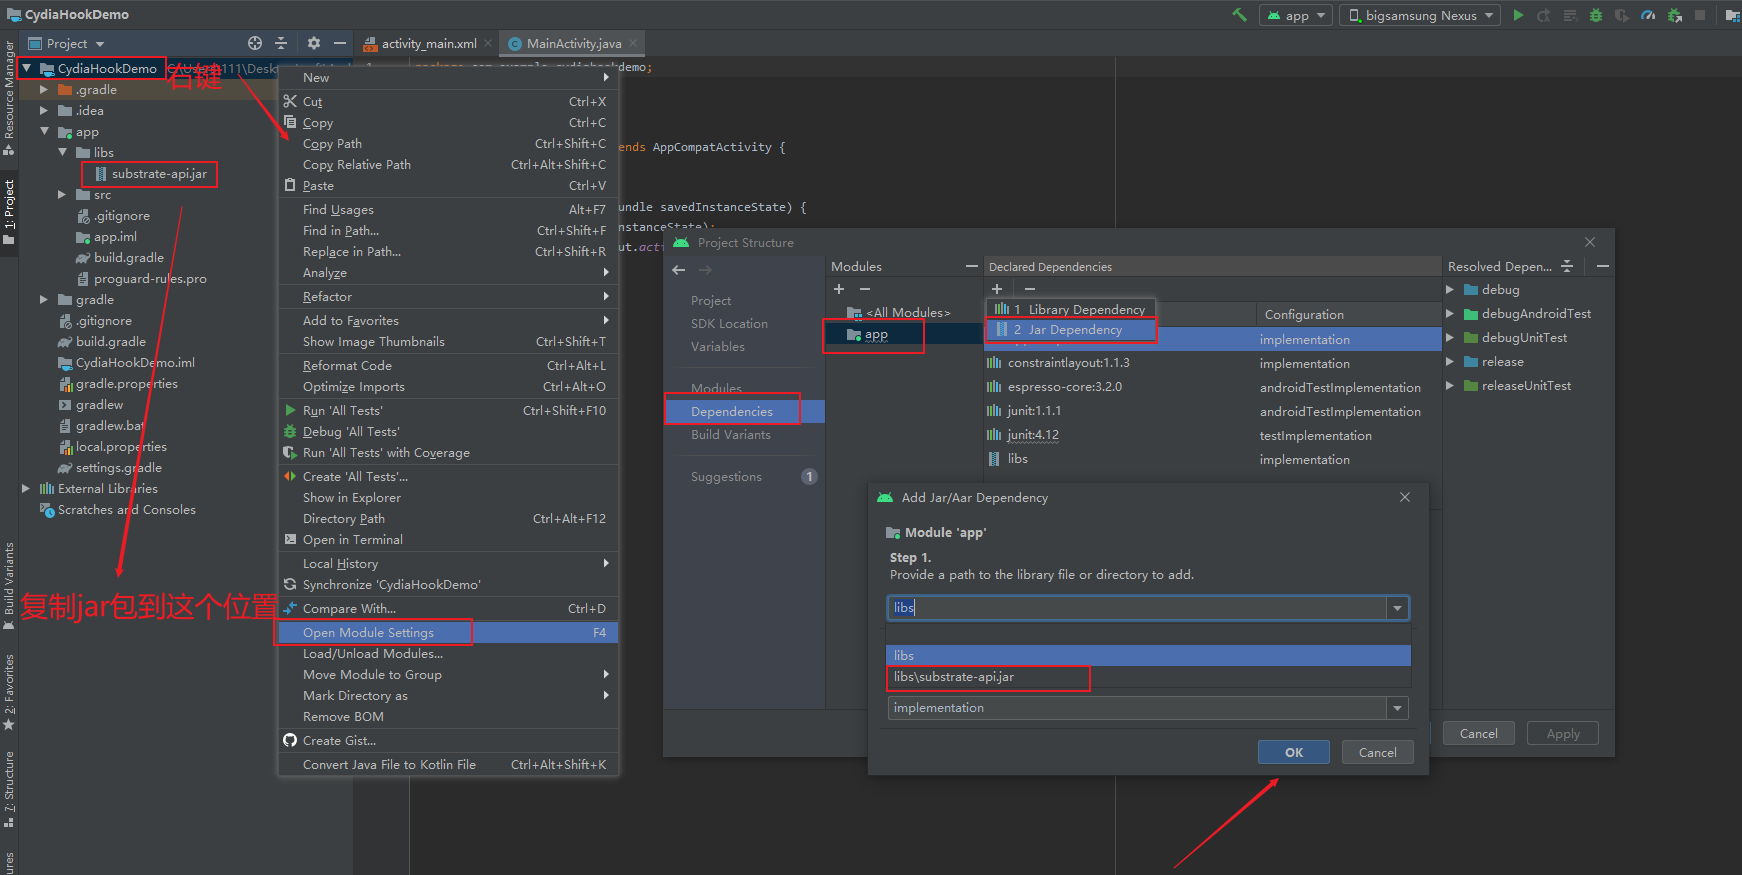Add a module with the plus icon
1742x875 pixels.
point(839,289)
